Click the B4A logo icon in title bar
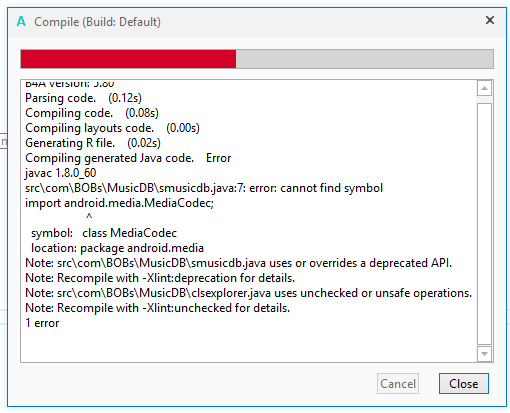 tap(21, 22)
